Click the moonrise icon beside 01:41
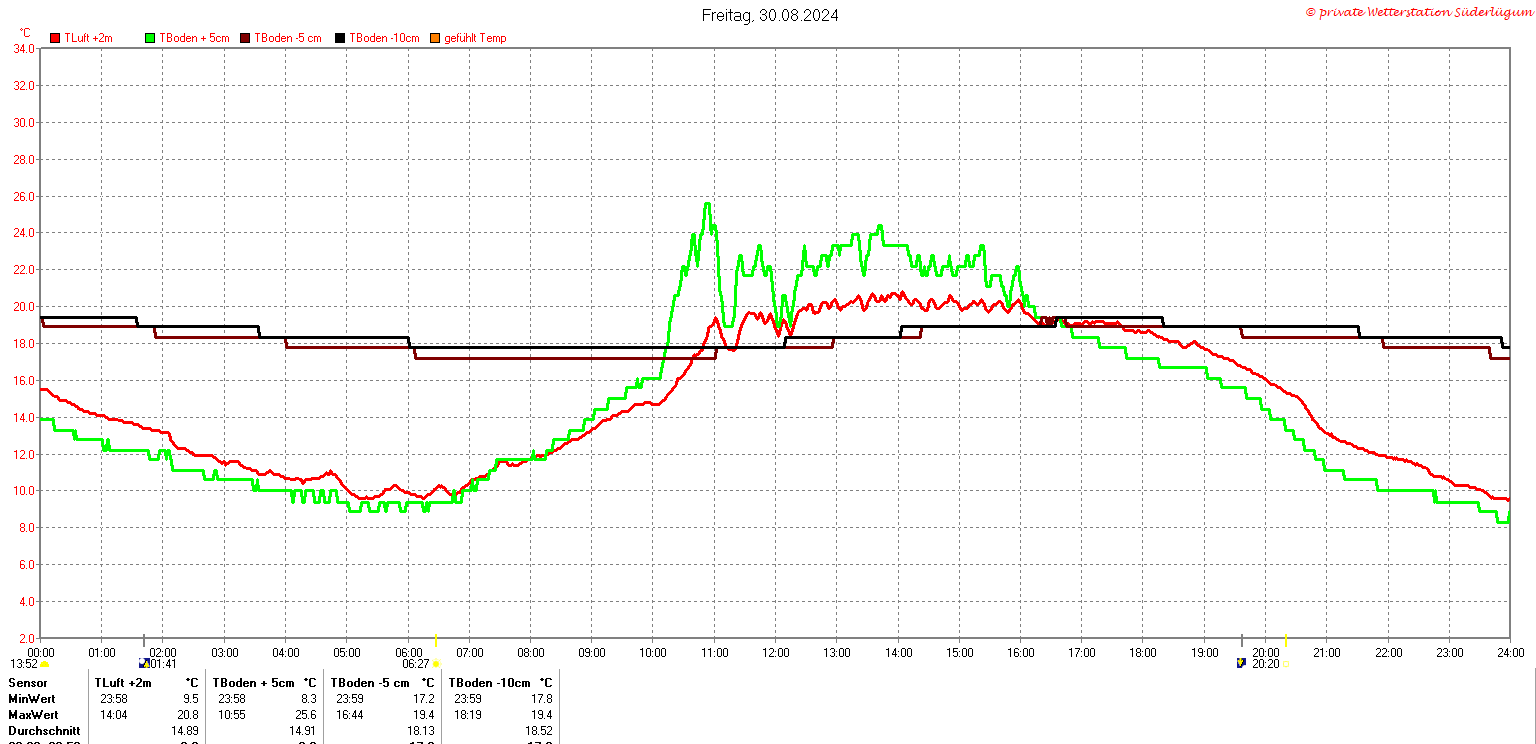This screenshot has height=744, width=1536. click(144, 663)
